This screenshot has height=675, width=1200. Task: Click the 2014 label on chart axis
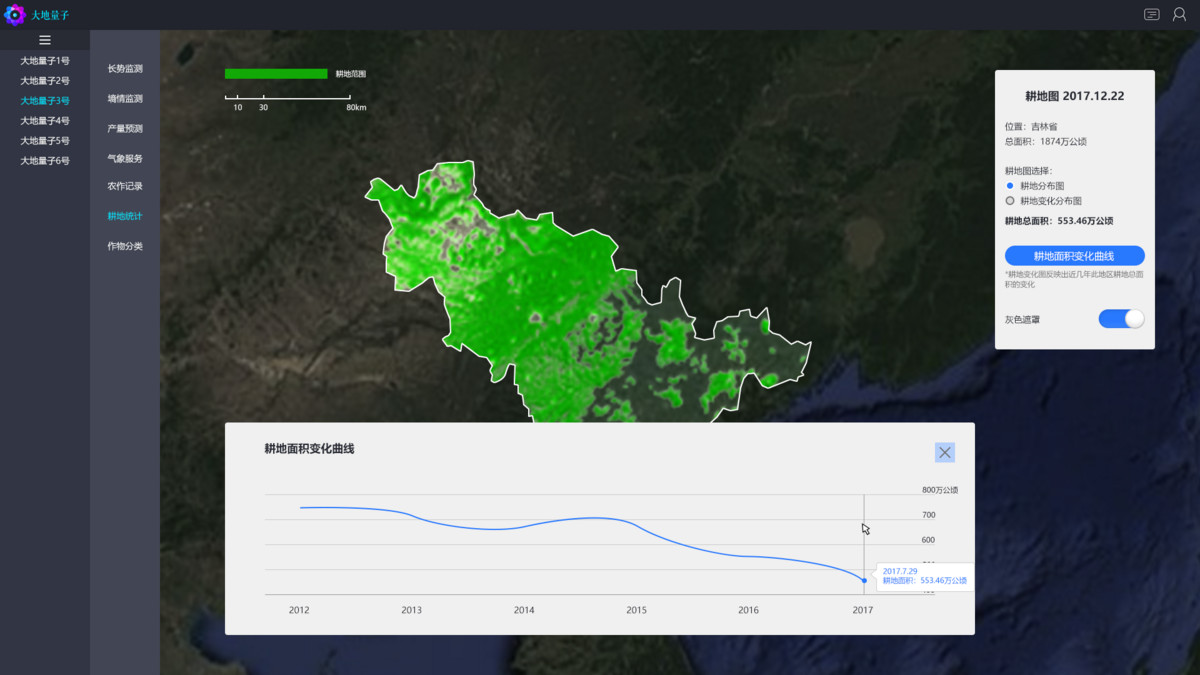524,610
